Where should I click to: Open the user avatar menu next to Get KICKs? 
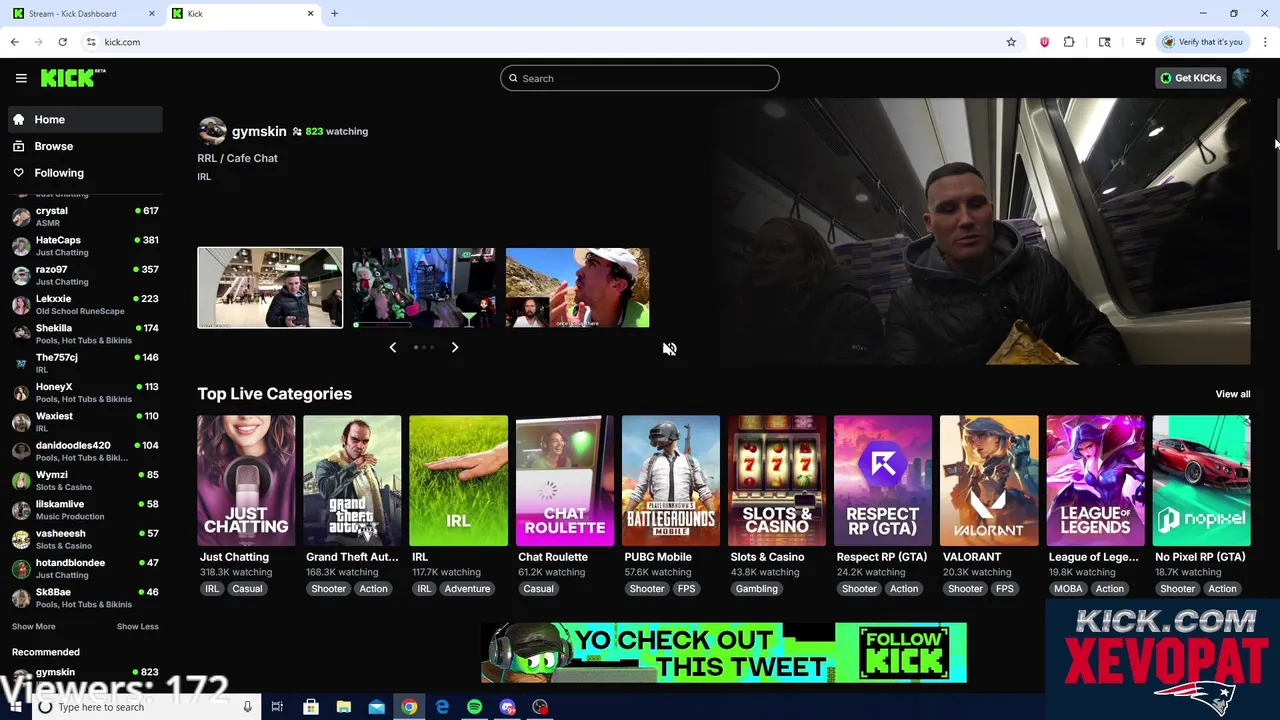click(1241, 78)
